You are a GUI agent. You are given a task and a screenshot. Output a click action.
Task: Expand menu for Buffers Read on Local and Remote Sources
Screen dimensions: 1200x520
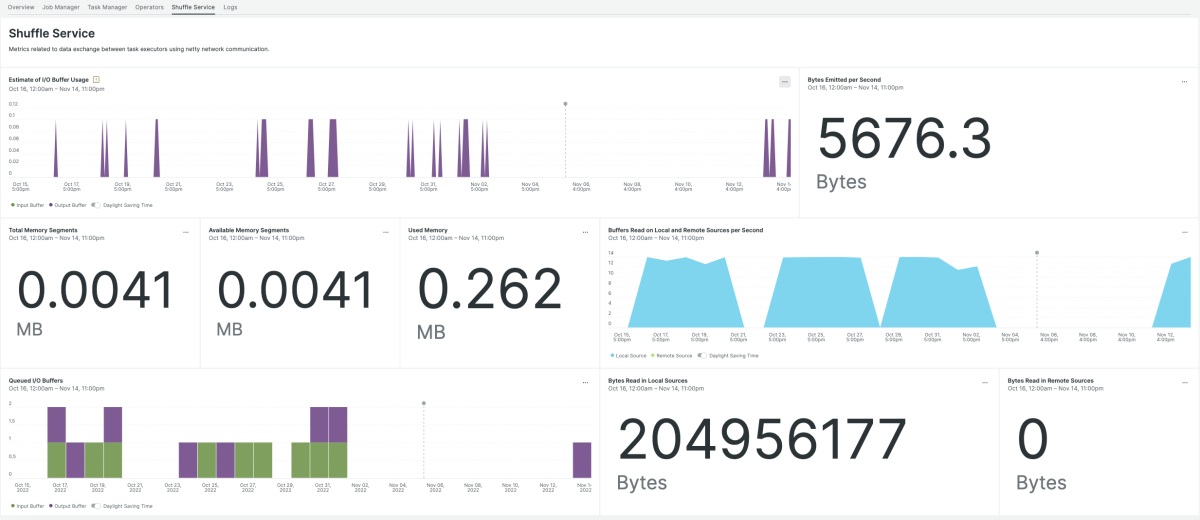click(1184, 231)
